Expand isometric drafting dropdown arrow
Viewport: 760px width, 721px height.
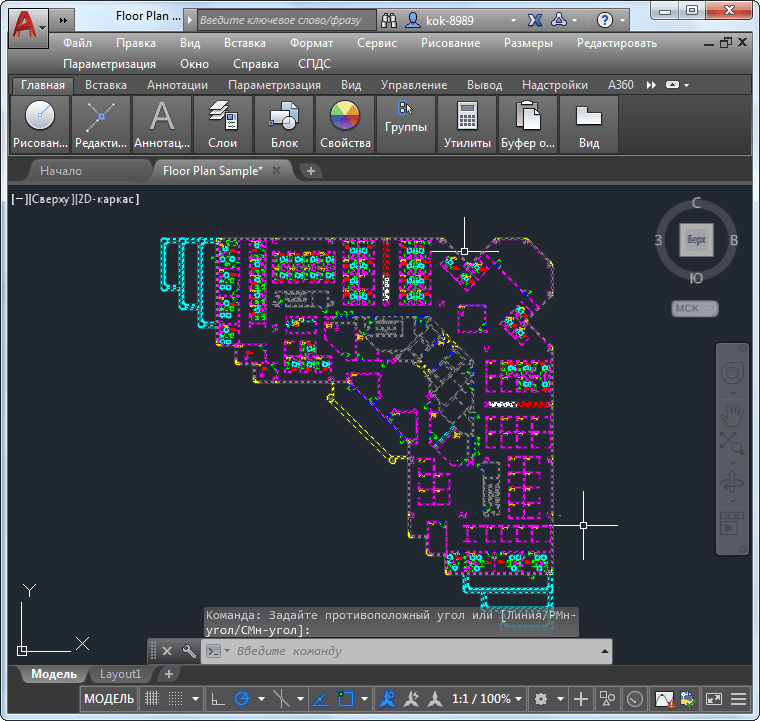pos(301,699)
